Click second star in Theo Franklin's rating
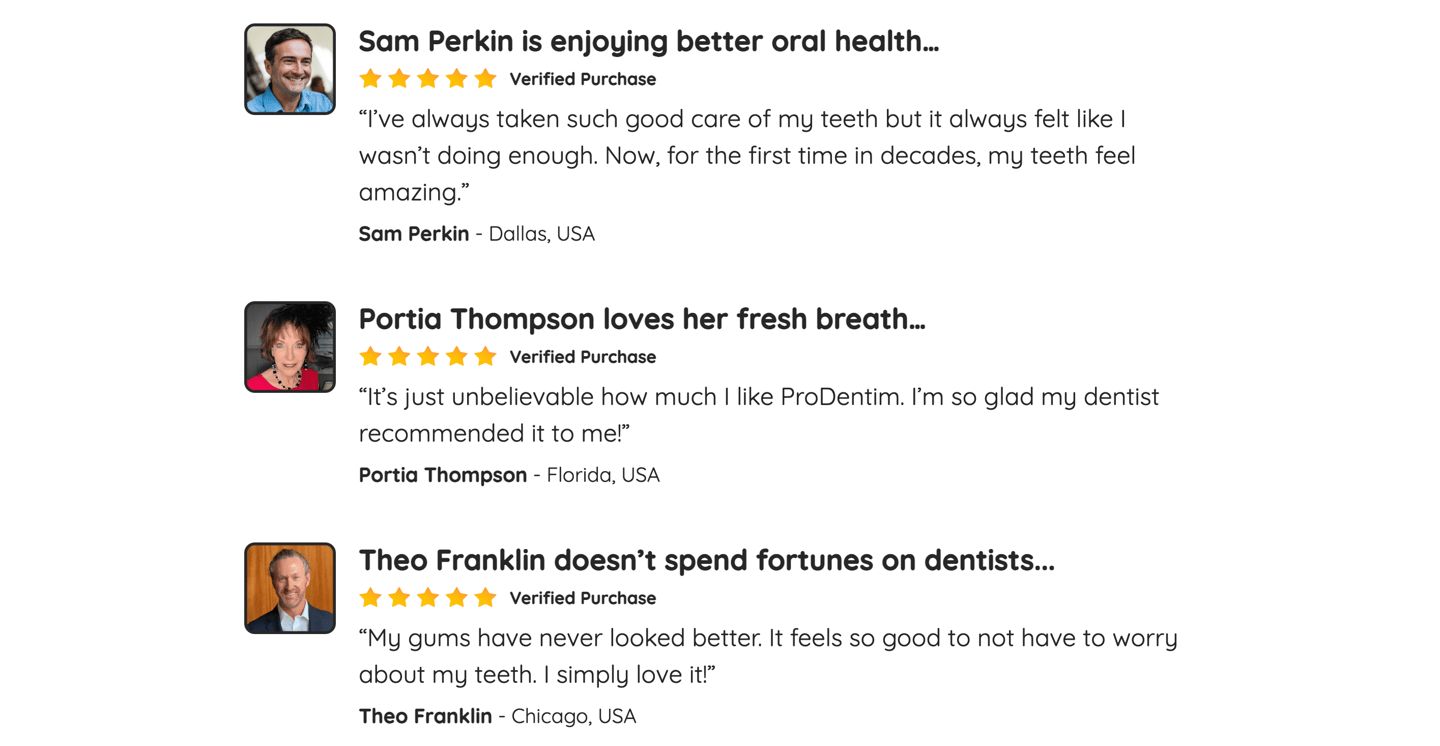The width and height of the screenshot is (1440, 746). coord(399,597)
